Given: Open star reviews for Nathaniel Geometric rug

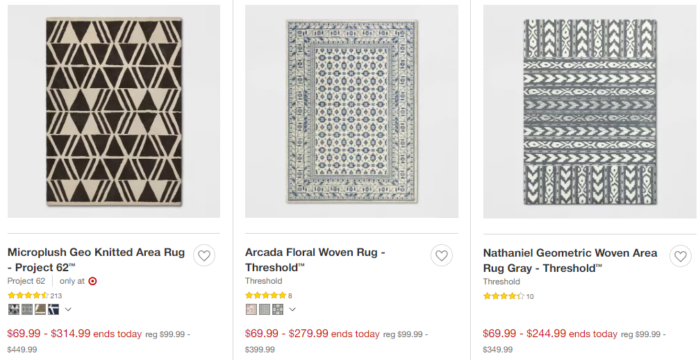Looking at the screenshot, I should (x=503, y=296).
